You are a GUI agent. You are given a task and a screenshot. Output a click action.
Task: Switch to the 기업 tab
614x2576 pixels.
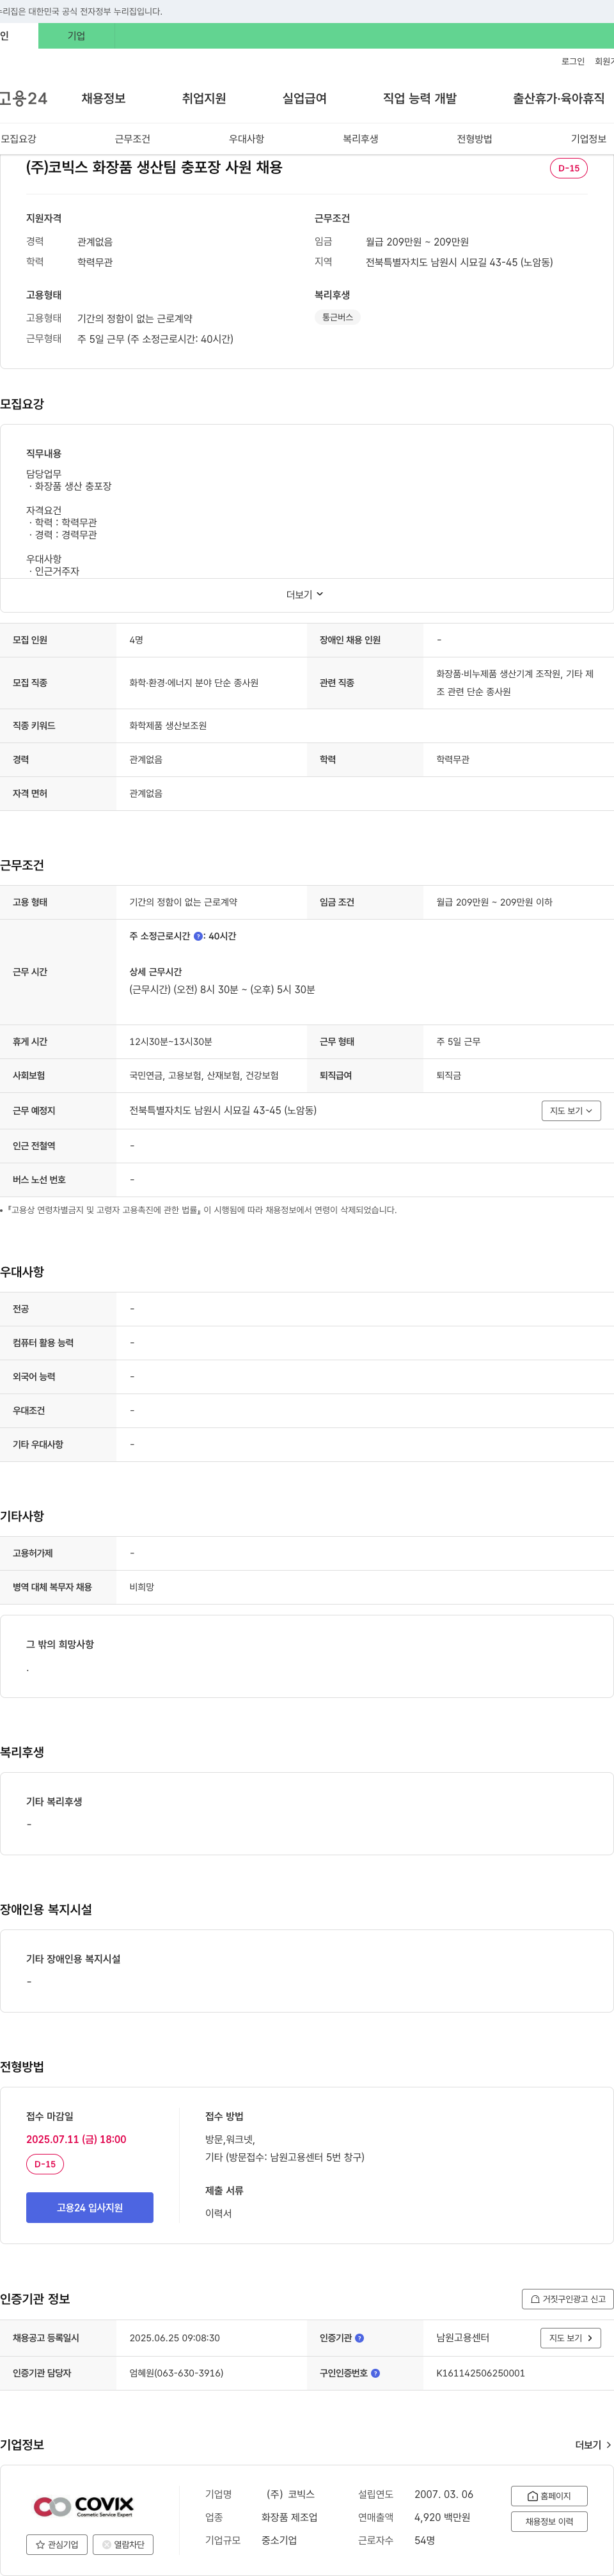(x=76, y=36)
